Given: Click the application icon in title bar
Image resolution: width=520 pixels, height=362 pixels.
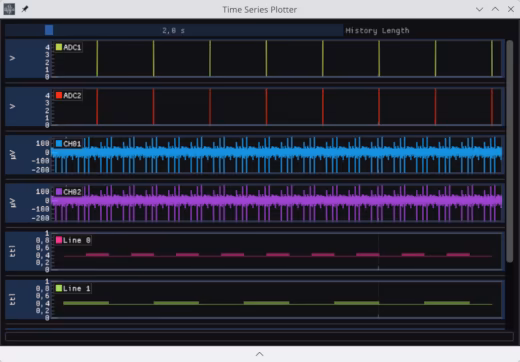Looking at the screenshot, I should [9, 9].
